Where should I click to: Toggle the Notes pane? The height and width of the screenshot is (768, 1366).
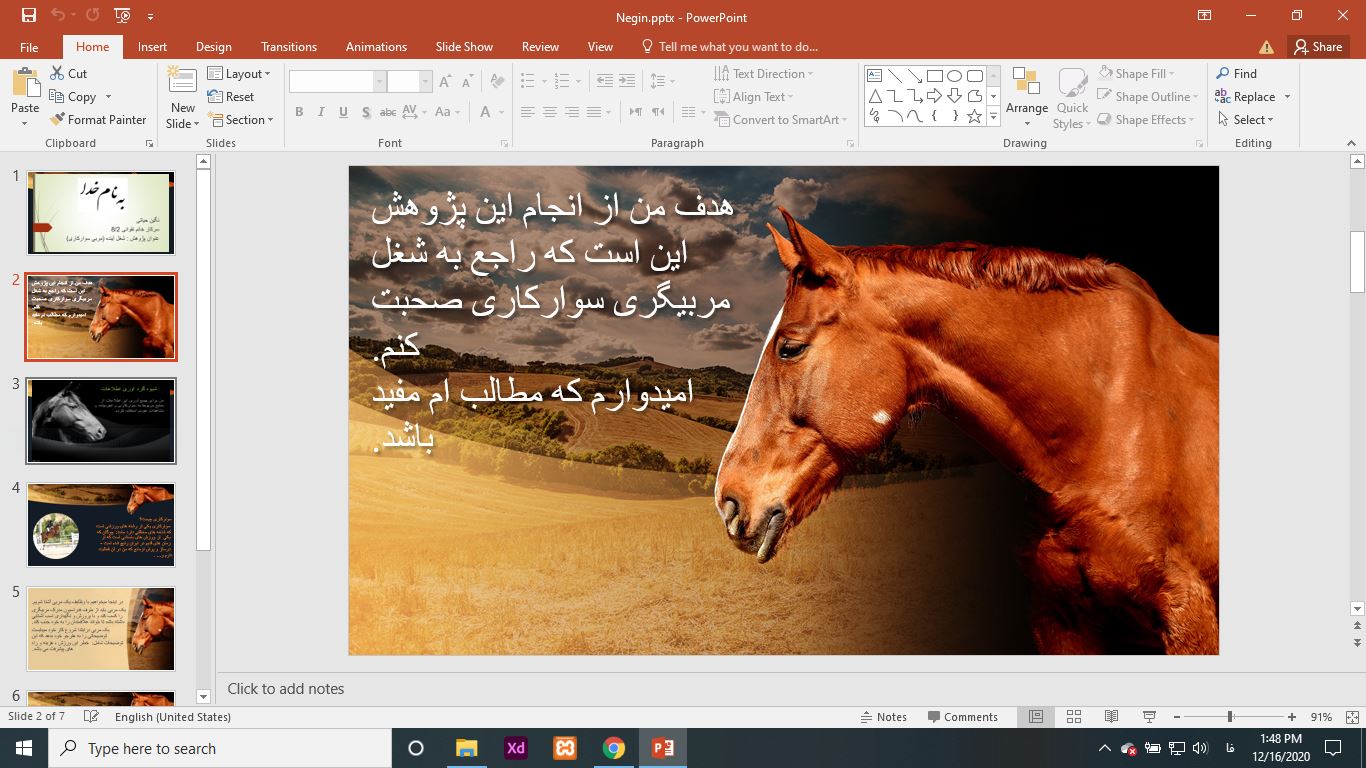(x=883, y=717)
